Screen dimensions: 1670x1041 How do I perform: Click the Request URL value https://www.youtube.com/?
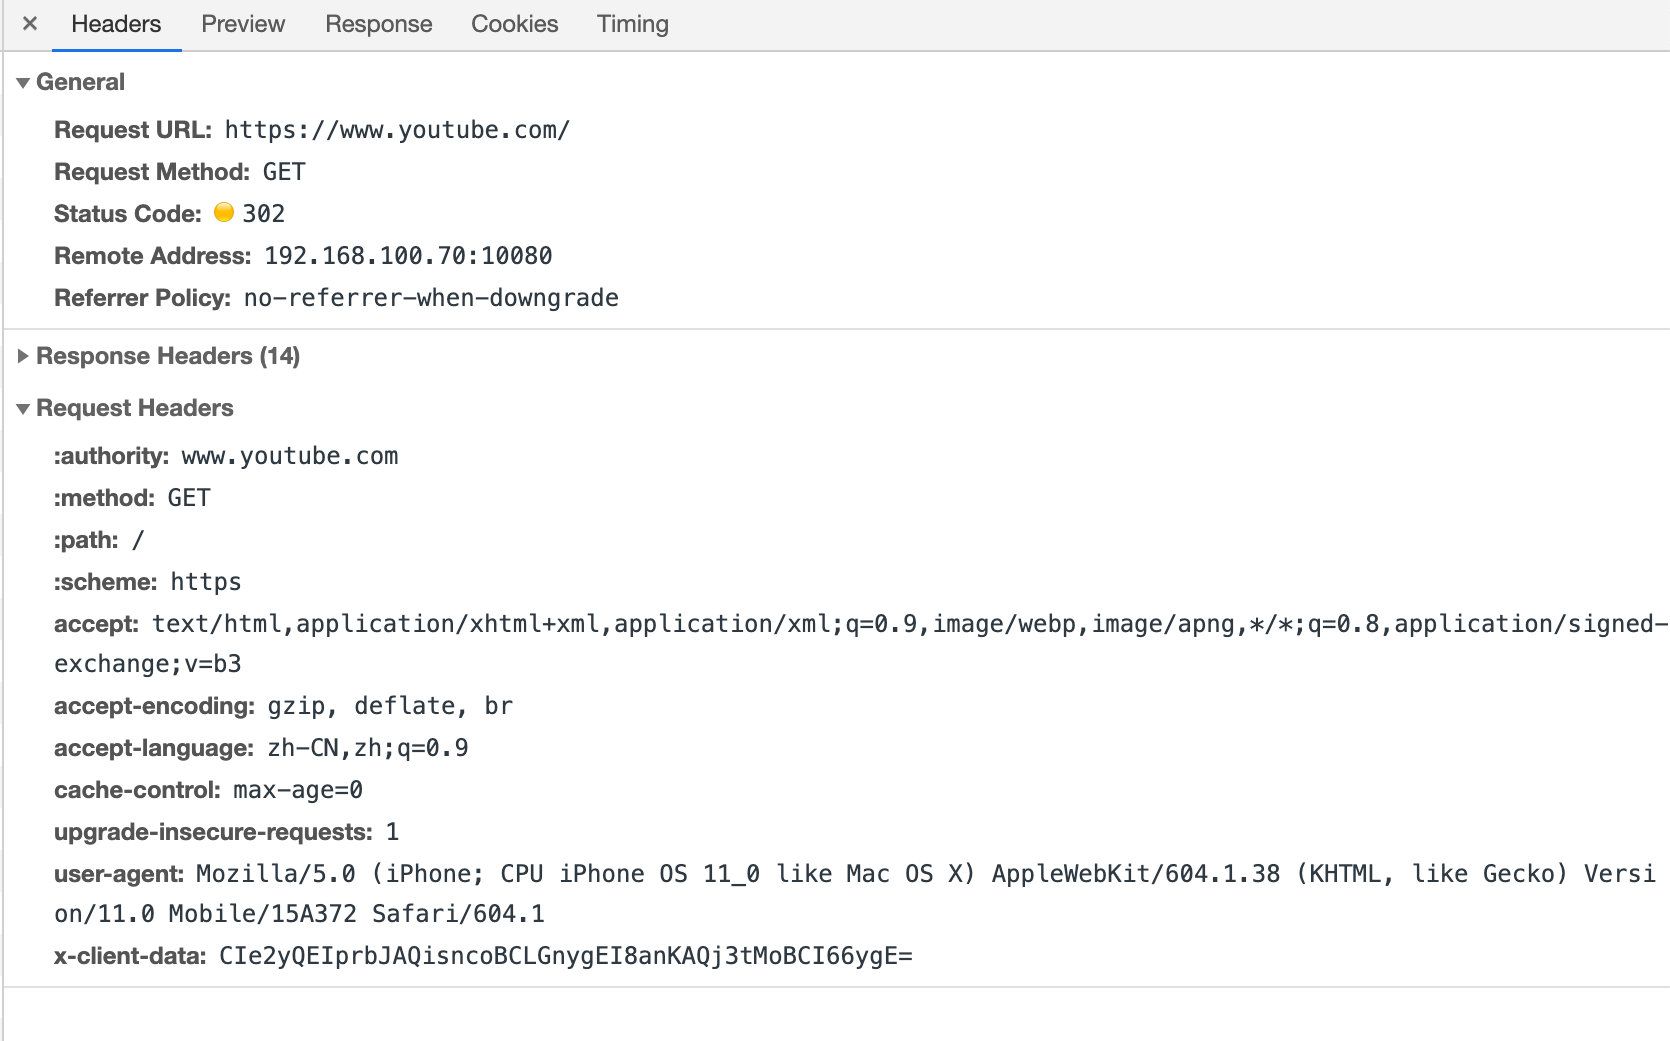[397, 130]
